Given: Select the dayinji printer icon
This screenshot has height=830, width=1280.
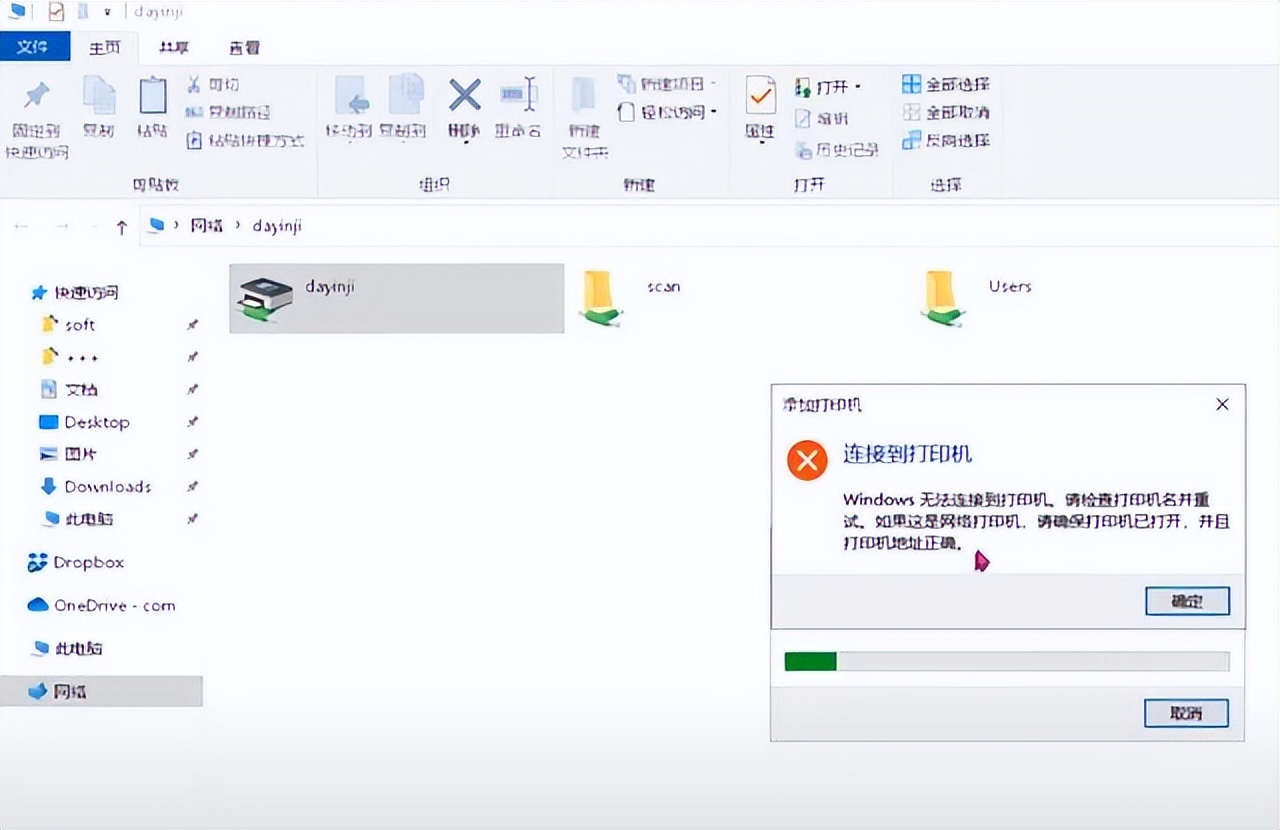Looking at the screenshot, I should point(265,298).
